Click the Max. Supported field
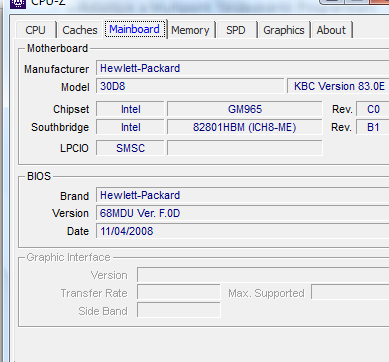 click(350, 293)
